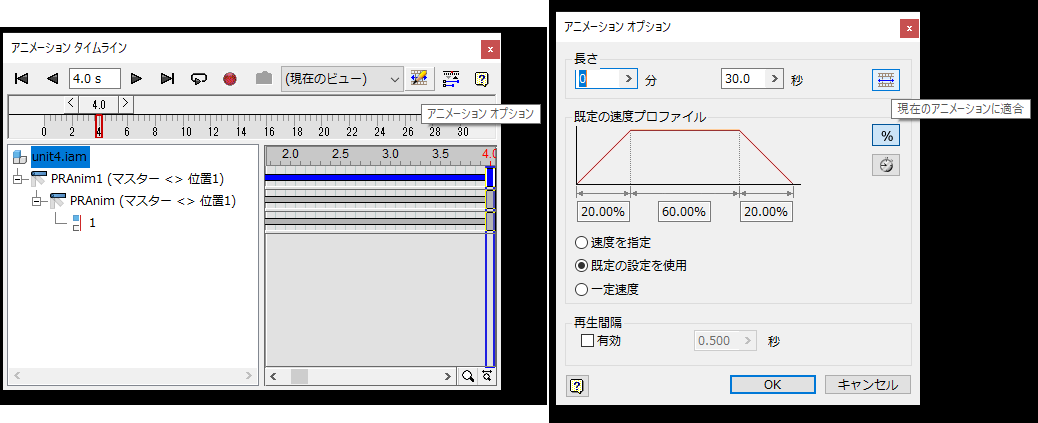Close the Animation Options dialog
This screenshot has width=1038, height=423.
coord(910,28)
